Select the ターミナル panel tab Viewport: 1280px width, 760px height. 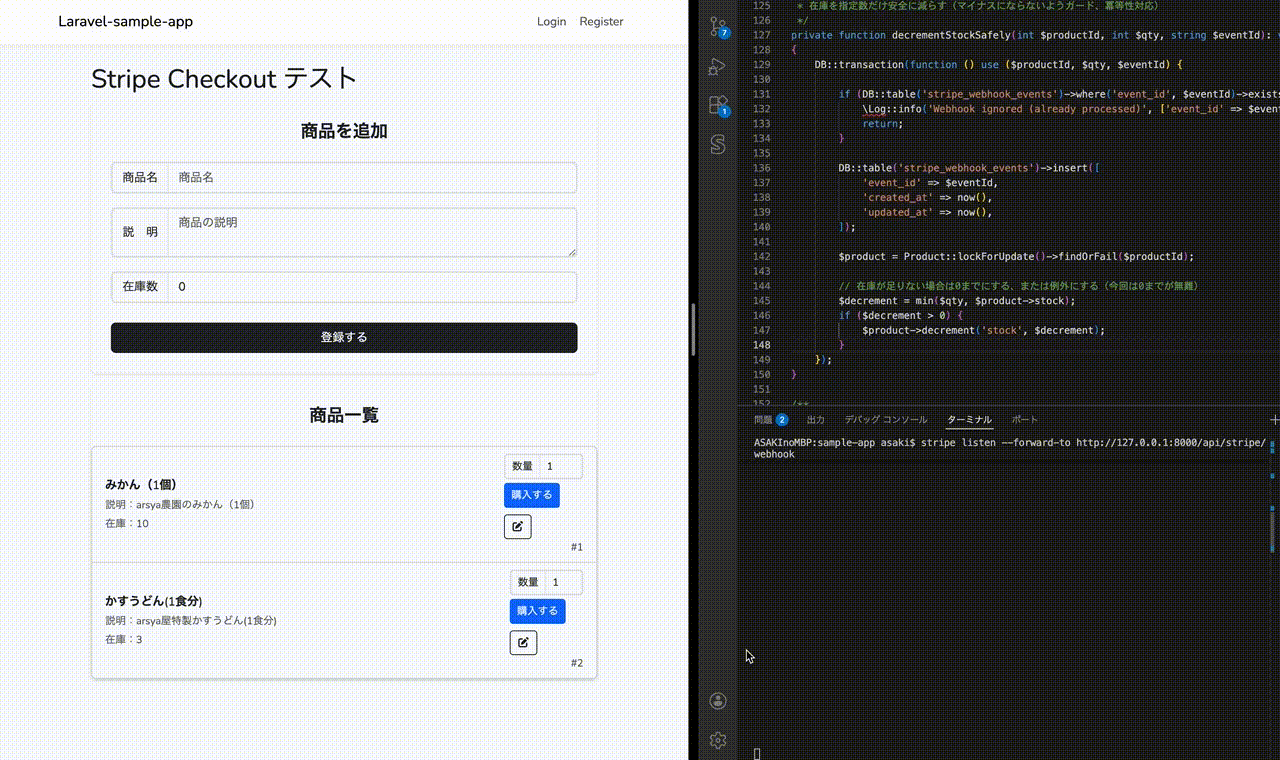(x=969, y=420)
